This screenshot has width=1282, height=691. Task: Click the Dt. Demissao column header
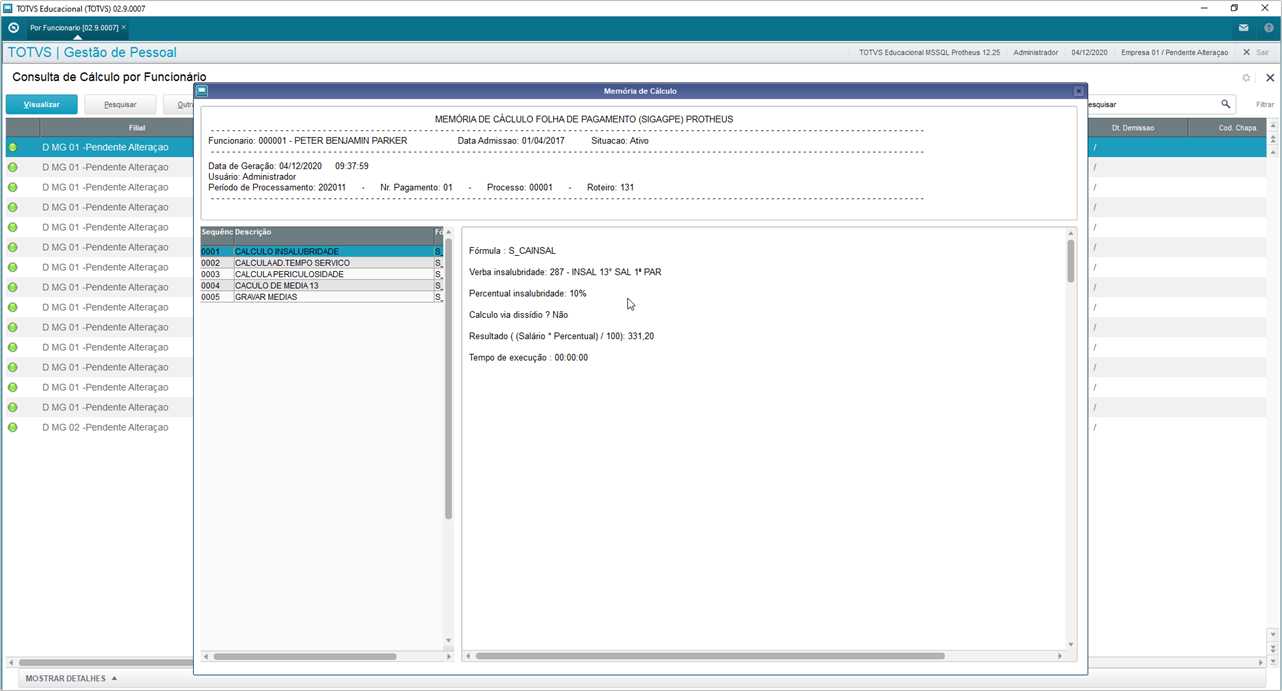(1137, 128)
